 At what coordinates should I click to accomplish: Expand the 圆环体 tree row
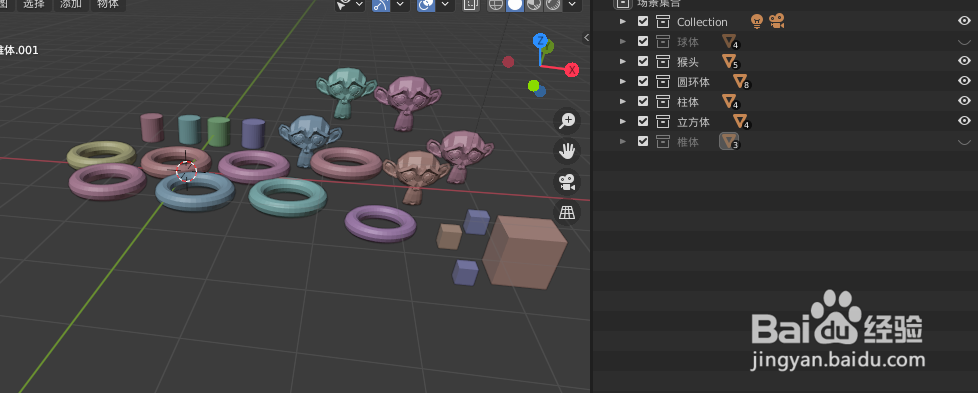622,82
